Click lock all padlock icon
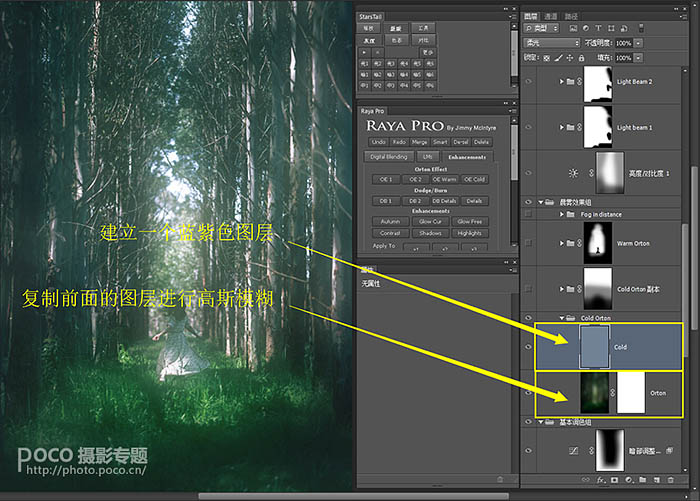 coord(581,58)
